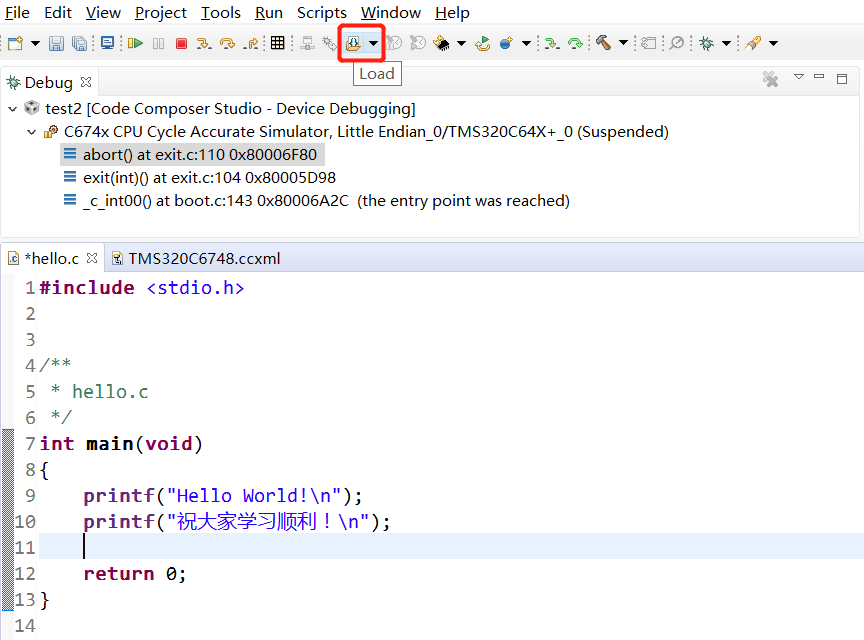The image size is (864, 640).
Task: Click the blue sphere with sparkle icon
Action: [x=506, y=43]
